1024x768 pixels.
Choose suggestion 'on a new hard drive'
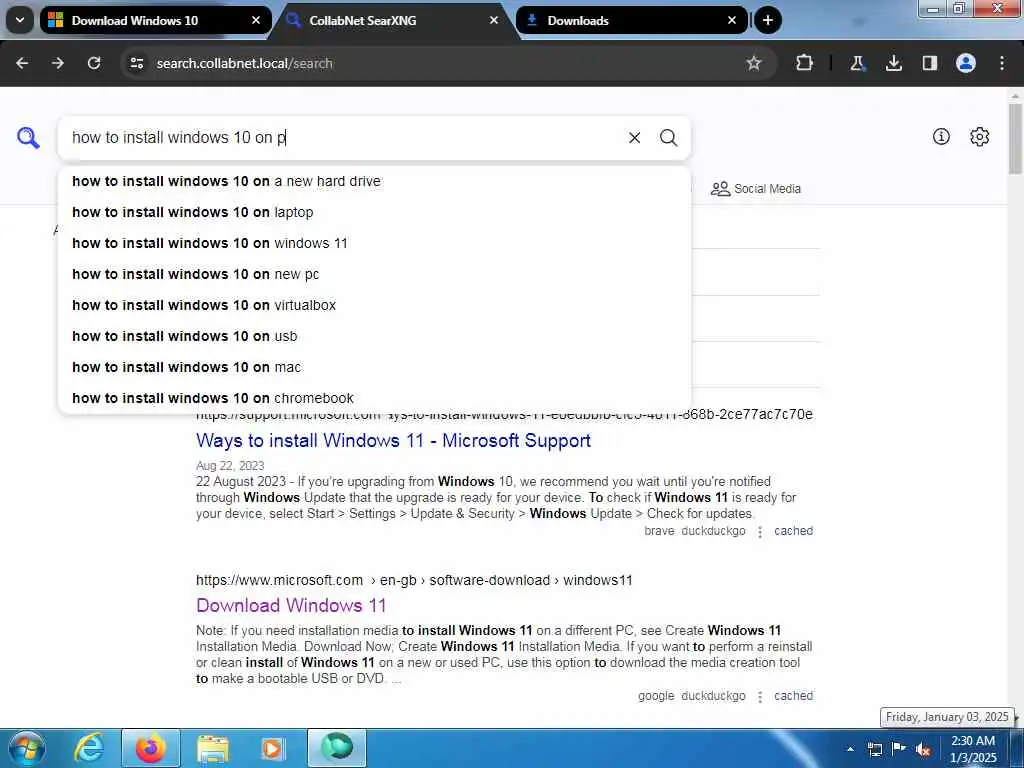tap(375, 182)
